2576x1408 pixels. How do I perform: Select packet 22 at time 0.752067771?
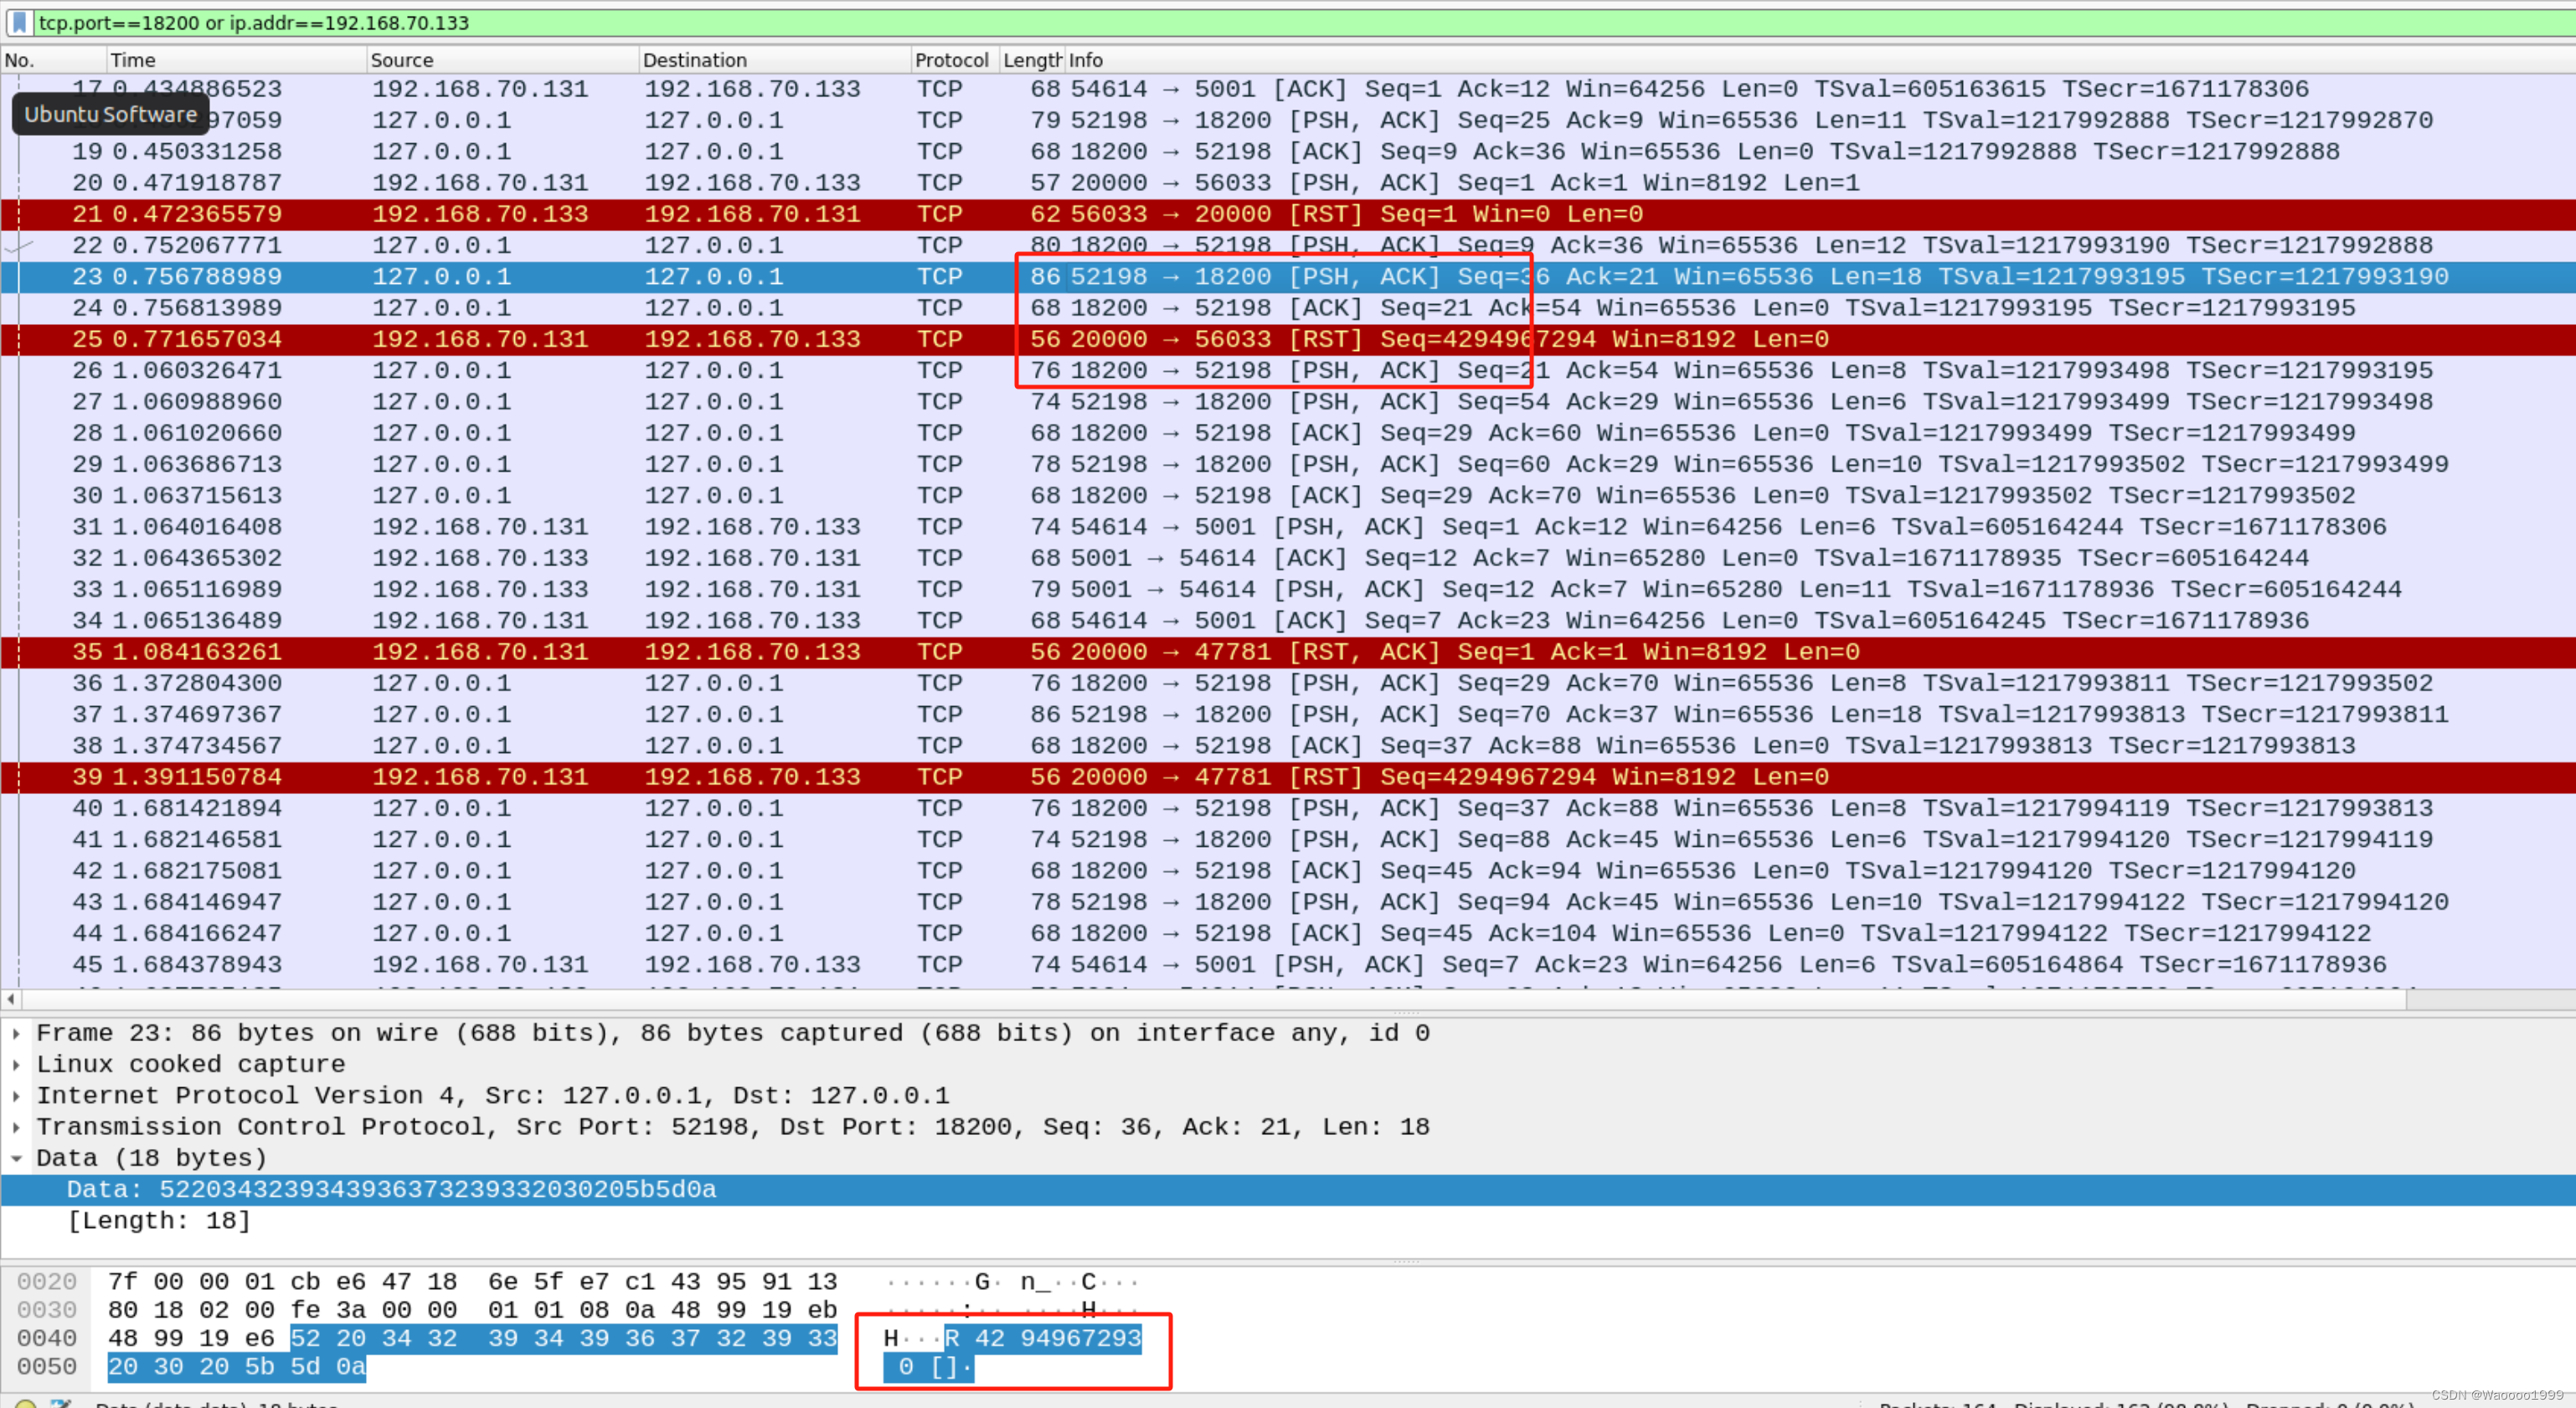pyautogui.click(x=1288, y=245)
